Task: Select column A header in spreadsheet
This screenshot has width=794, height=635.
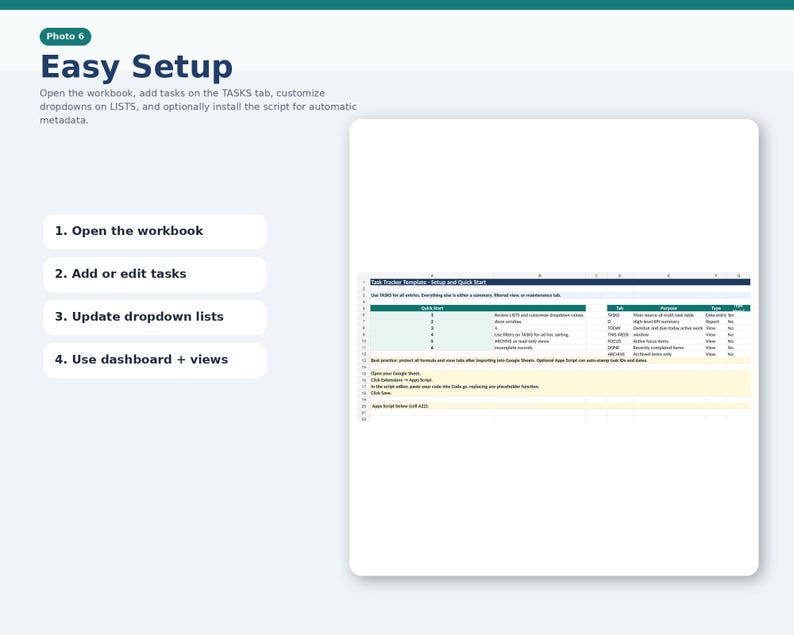Action: pyautogui.click(x=432, y=275)
